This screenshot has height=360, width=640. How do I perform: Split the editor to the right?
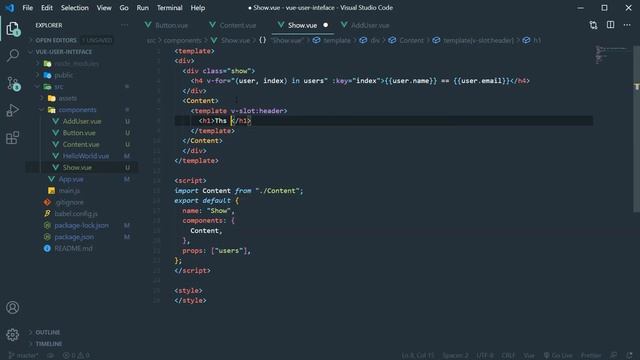pyautogui.click(x=610, y=25)
